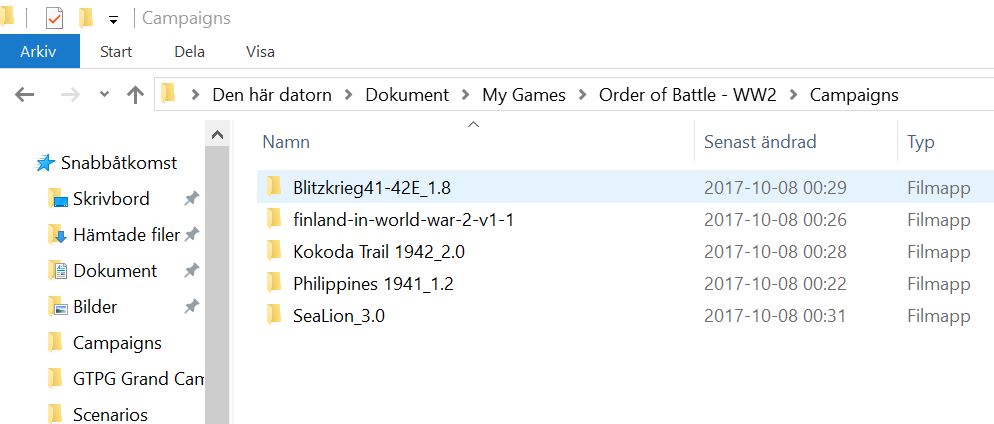Screen dimensions: 994x424
Task: Open the Arkiv file menu
Action: point(40,51)
